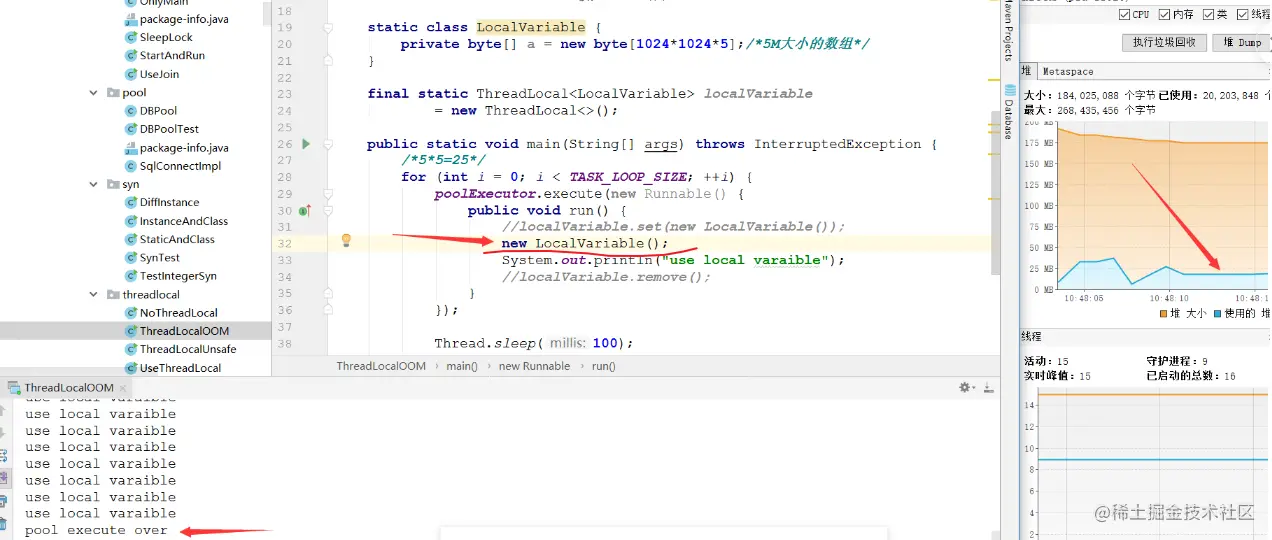Click the pool package folder icon
This screenshot has height=540, width=1272.
pyautogui.click(x=113, y=93)
